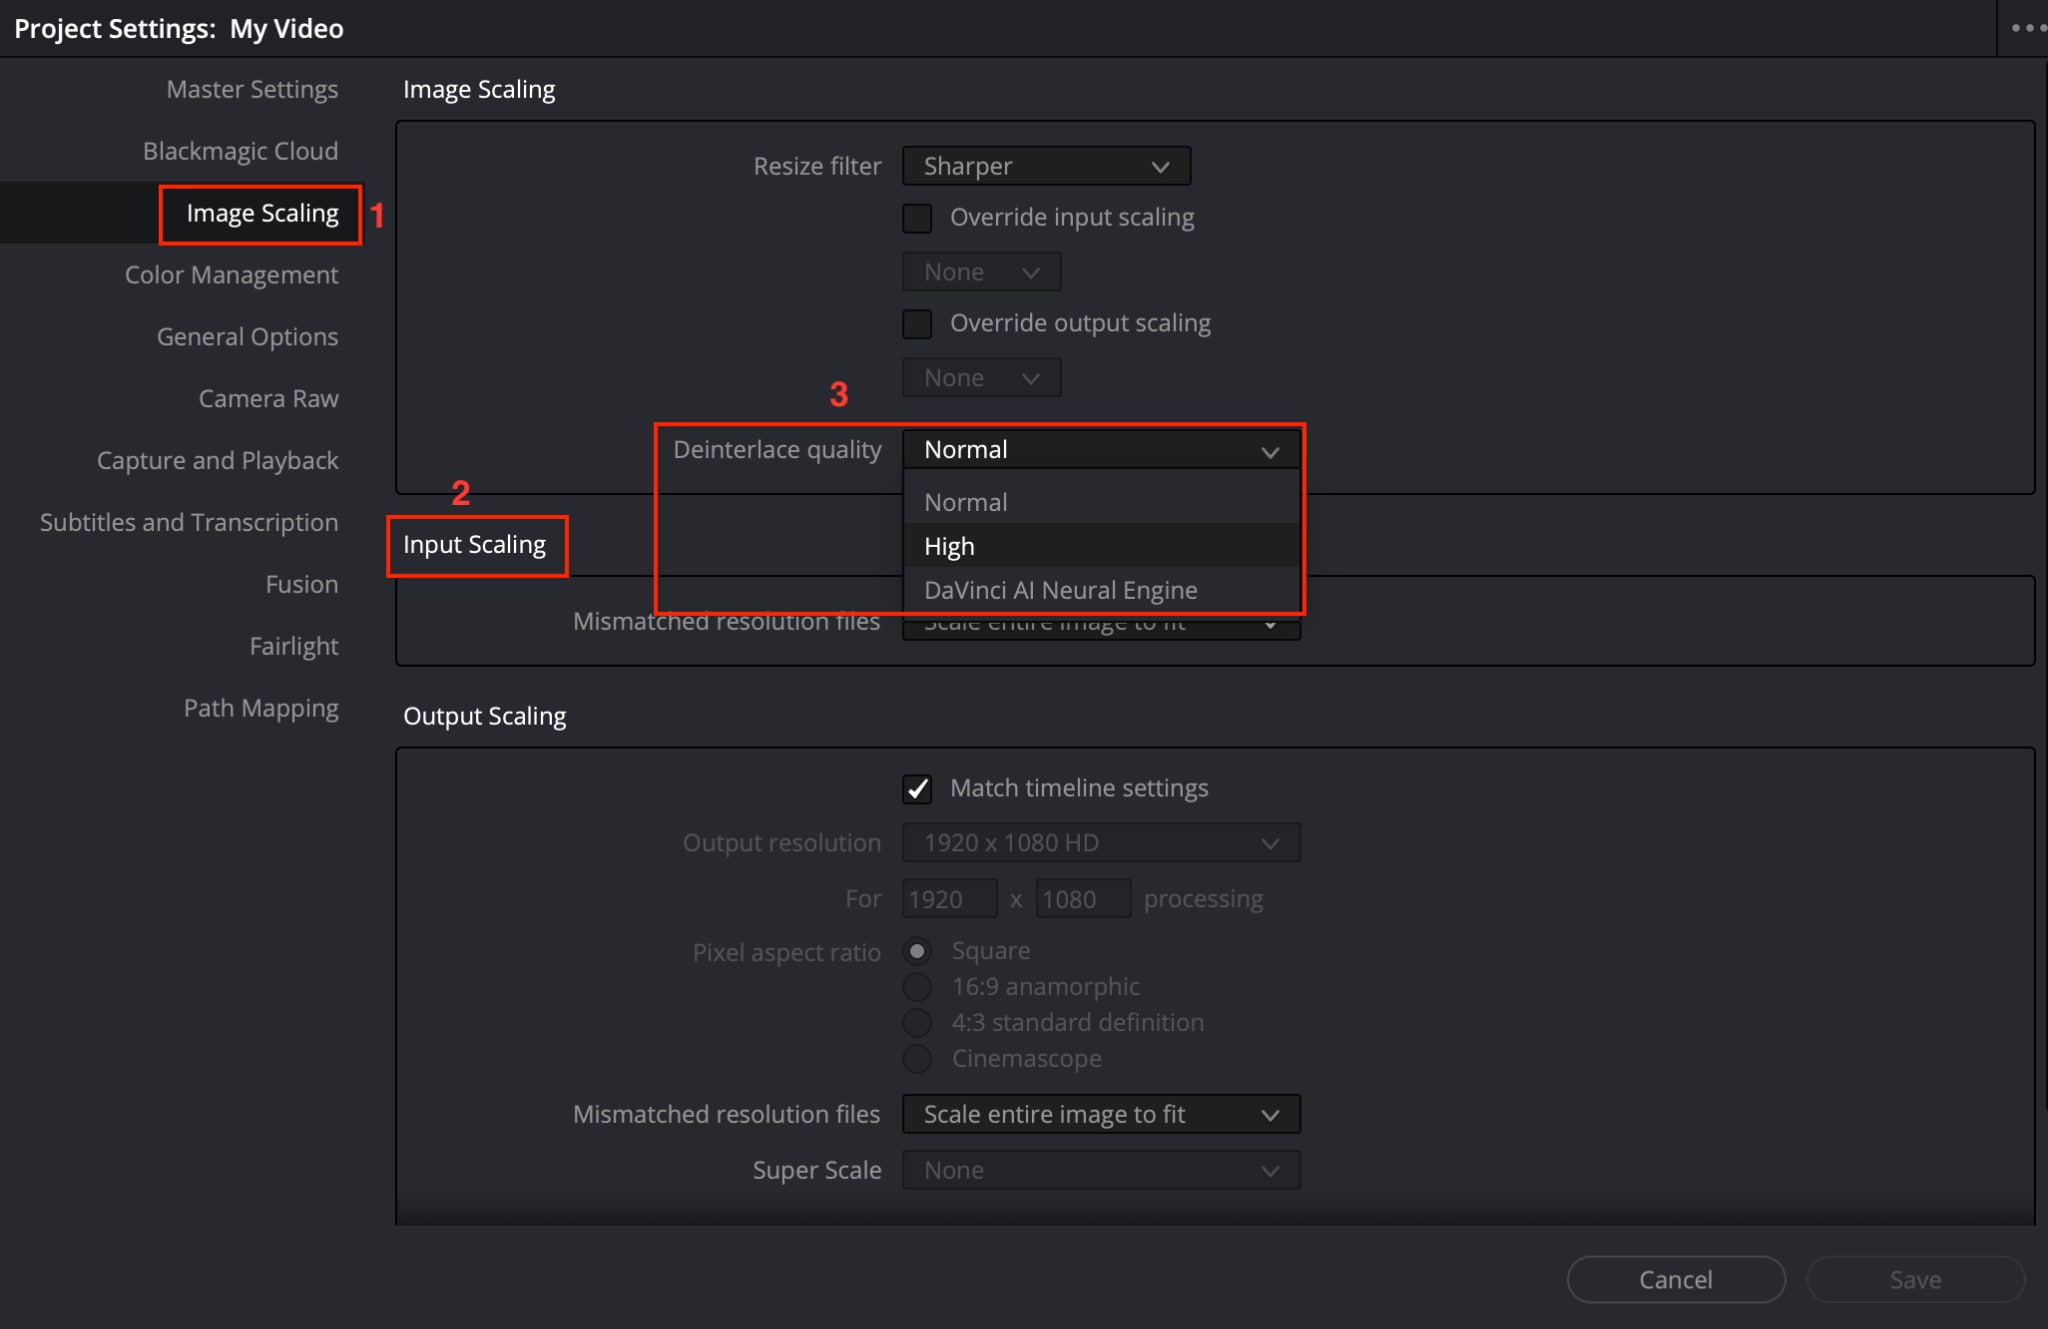Screen dimensions: 2048x1329
Task: Click the Save button
Action: pos(1914,1279)
